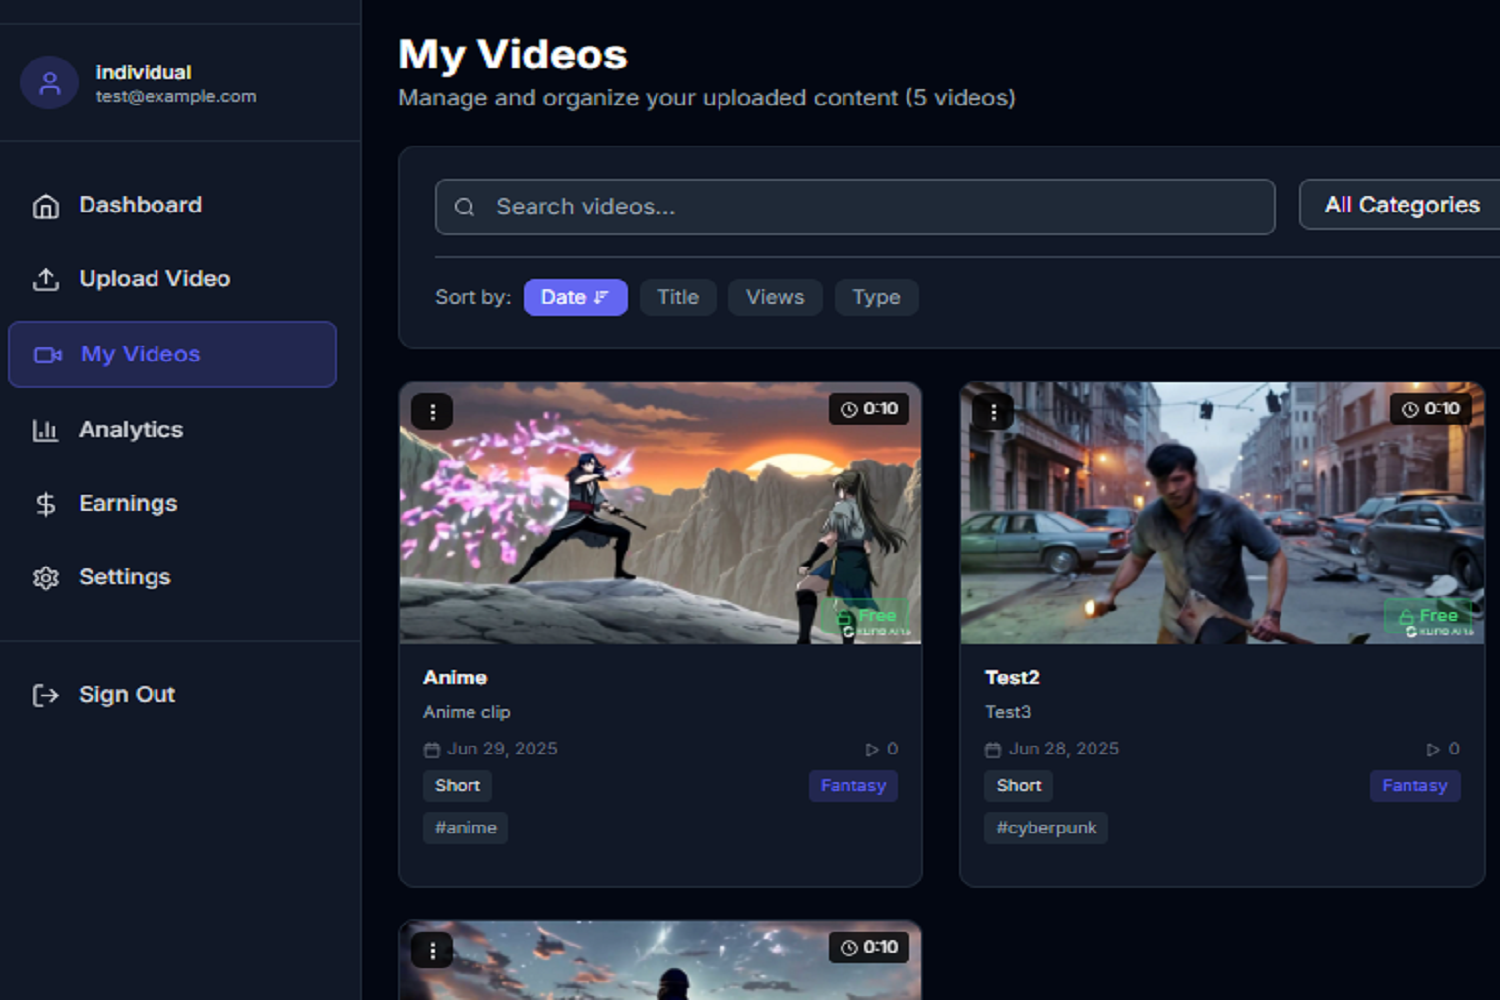Image resolution: width=1500 pixels, height=1000 pixels.
Task: Click the Dashboard home icon
Action: 46,206
